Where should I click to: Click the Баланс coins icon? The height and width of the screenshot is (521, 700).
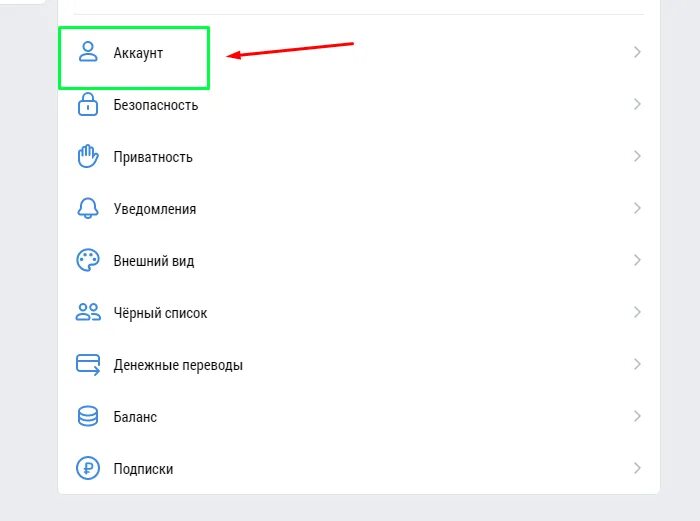[89, 416]
